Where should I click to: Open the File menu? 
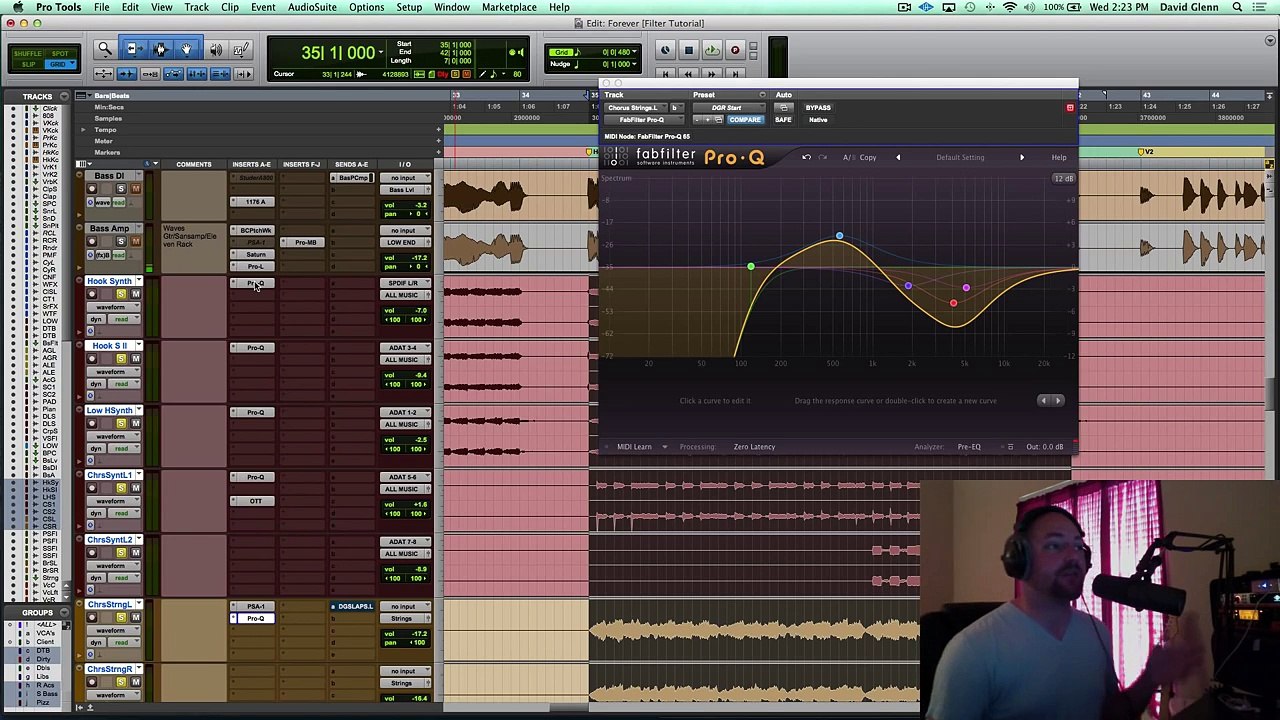102,7
